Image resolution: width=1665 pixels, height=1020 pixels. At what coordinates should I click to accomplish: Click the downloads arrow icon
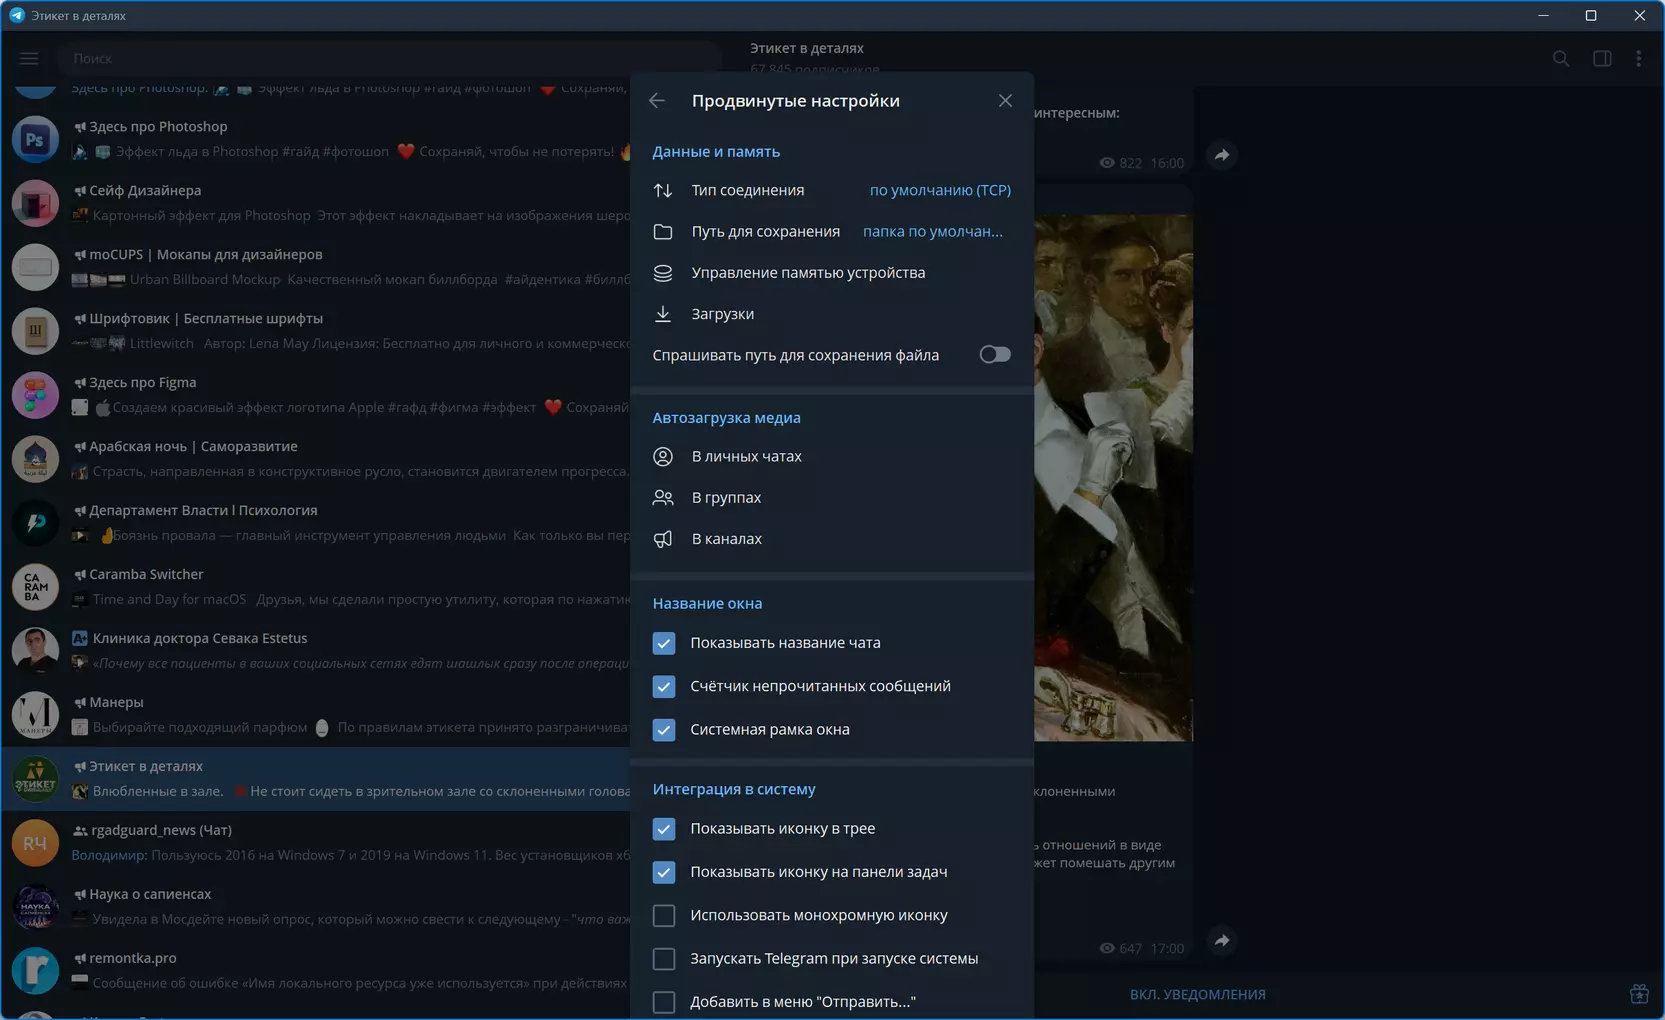663,314
